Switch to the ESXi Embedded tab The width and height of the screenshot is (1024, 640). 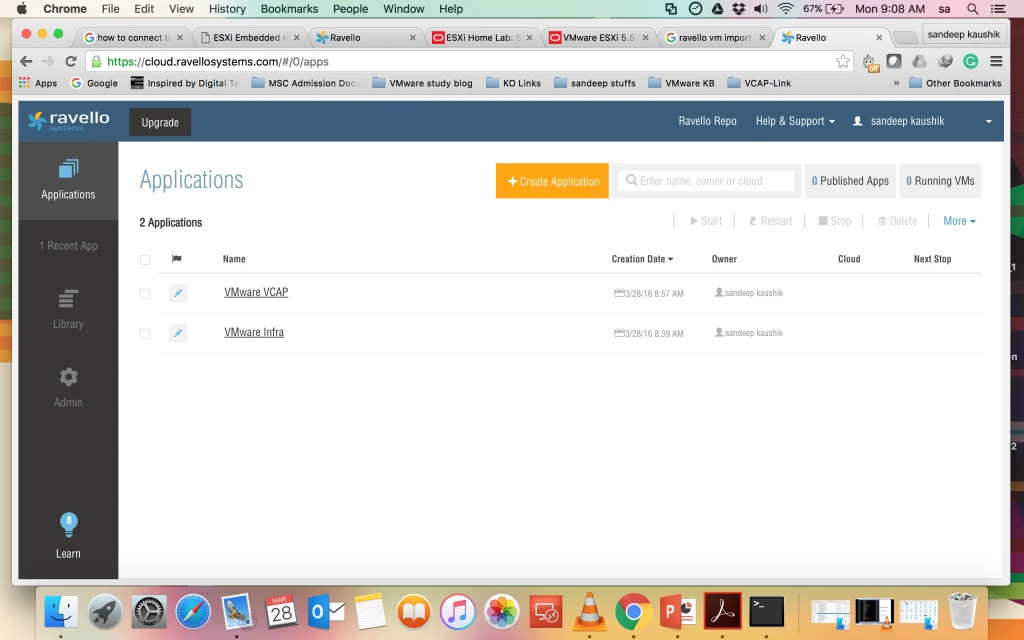[x=248, y=37]
